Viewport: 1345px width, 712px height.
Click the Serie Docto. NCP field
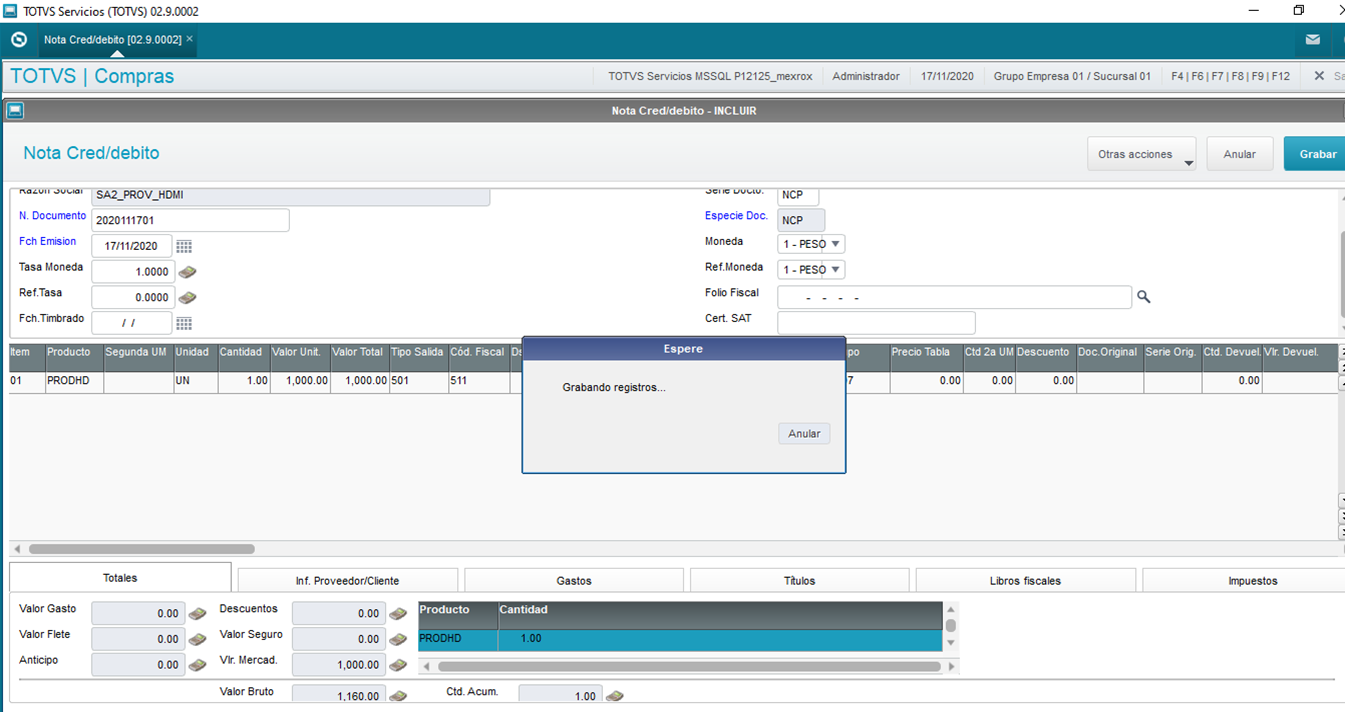[798, 195]
